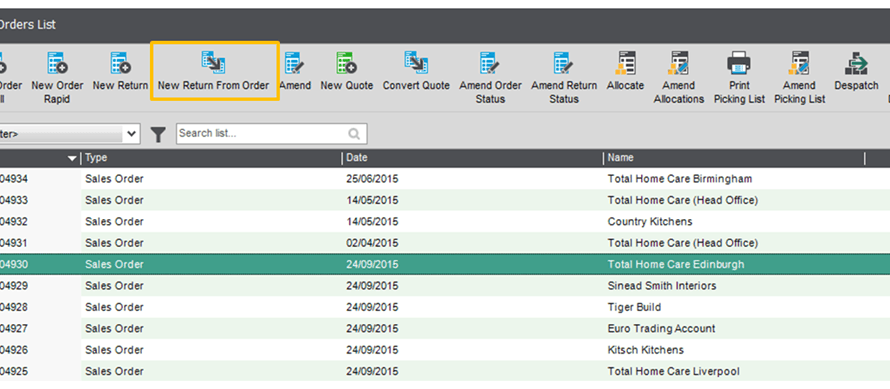The image size is (890, 389).
Task: Select Total Home Care Liverpool order
Action: 445,371
